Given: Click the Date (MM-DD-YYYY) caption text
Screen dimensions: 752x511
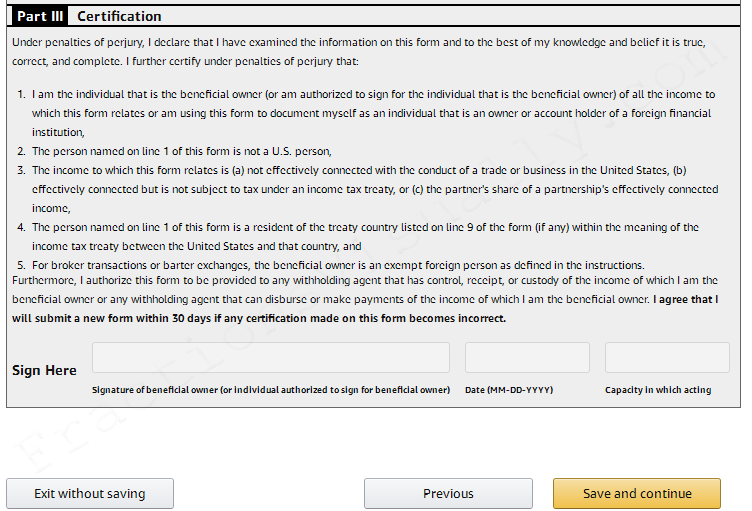Looking at the screenshot, I should click(509, 390).
